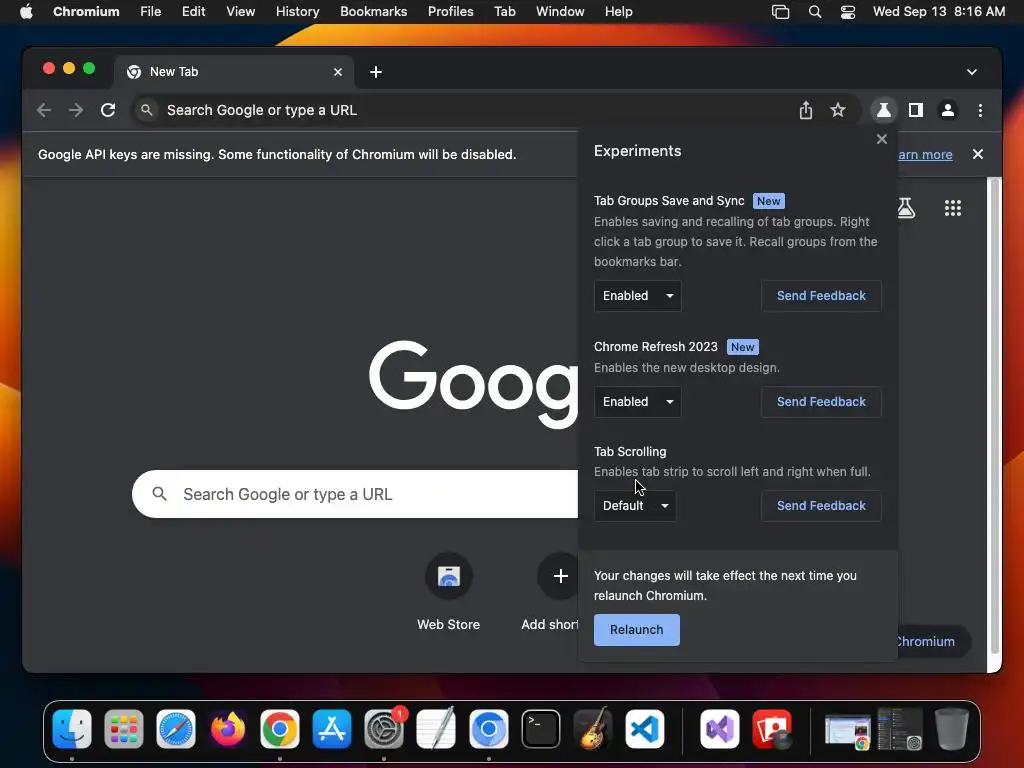Send Feedback for Chrome Refresh 2023
This screenshot has height=768, width=1024.
pos(821,402)
